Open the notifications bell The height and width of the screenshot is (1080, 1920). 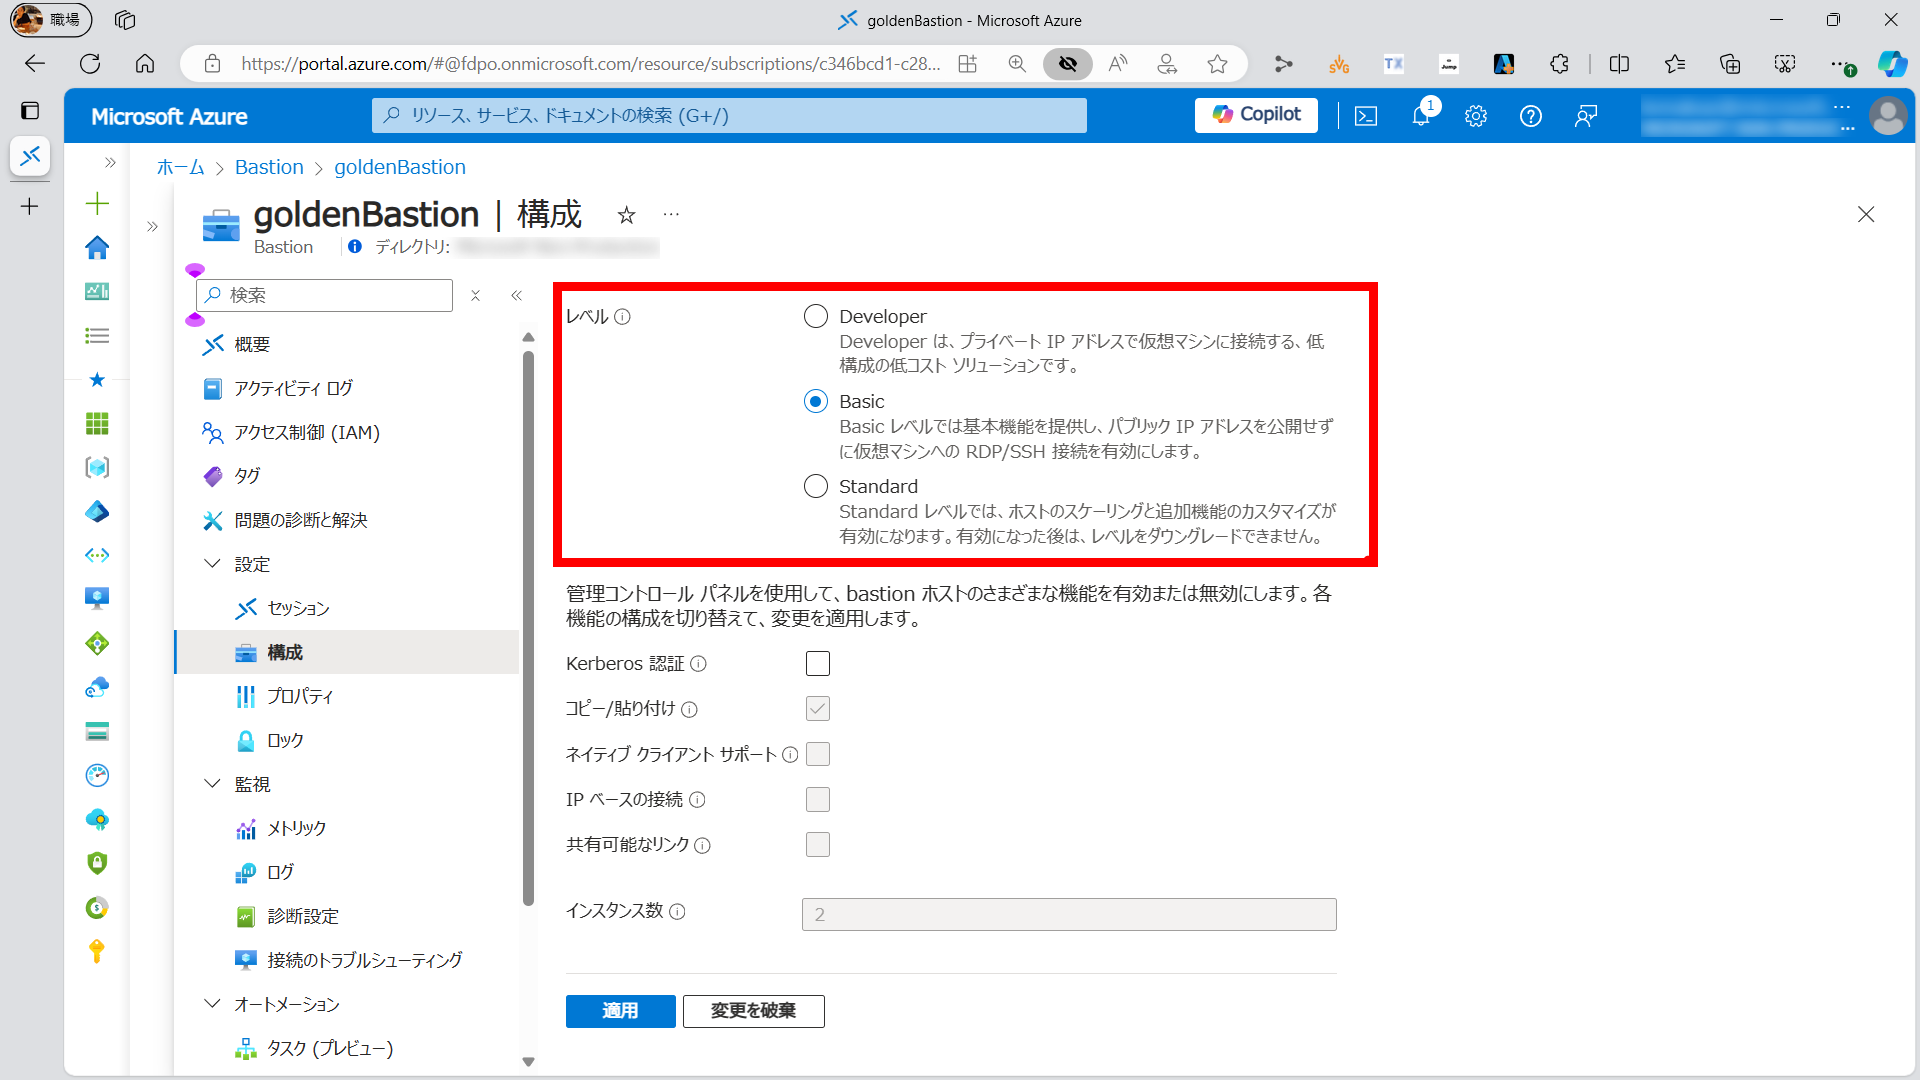[1420, 116]
